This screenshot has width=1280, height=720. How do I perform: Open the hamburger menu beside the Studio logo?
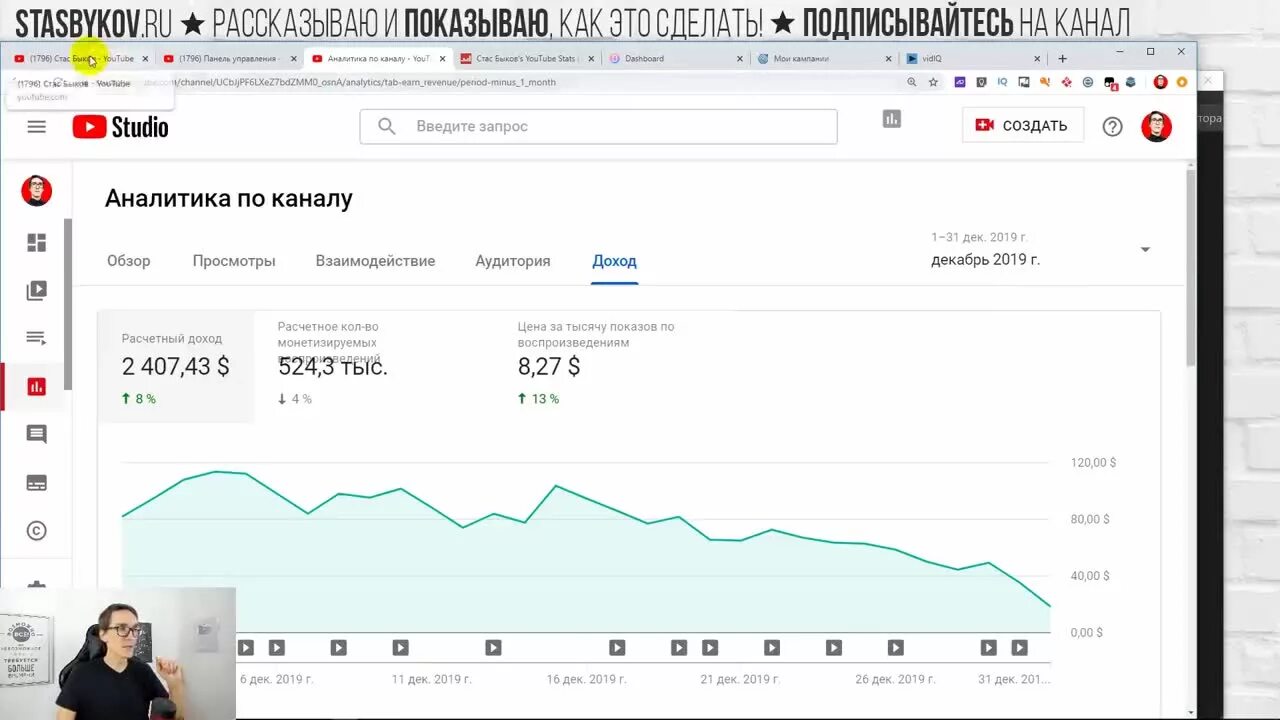[37, 126]
